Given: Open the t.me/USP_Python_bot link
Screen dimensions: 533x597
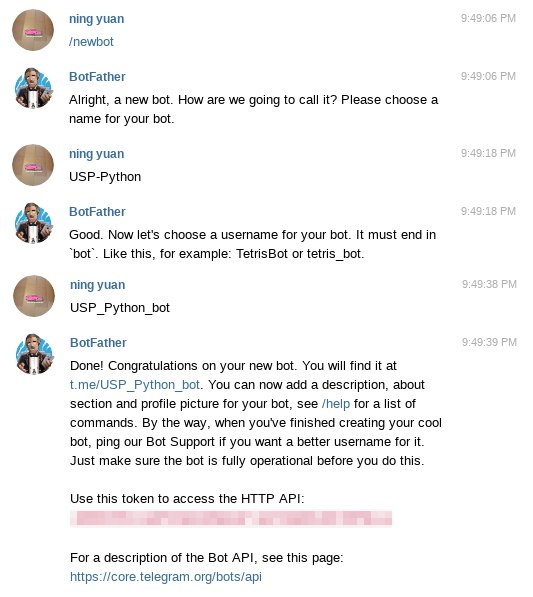Looking at the screenshot, I should [135, 385].
